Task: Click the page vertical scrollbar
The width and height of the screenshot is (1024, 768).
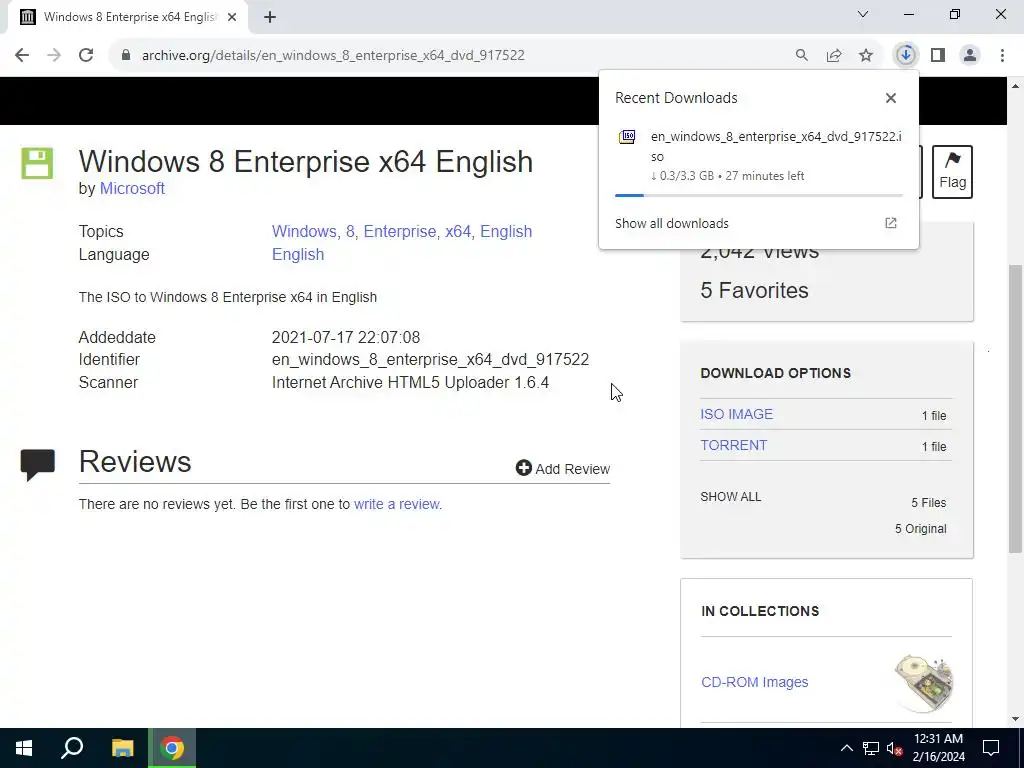Action: [x=1015, y=408]
